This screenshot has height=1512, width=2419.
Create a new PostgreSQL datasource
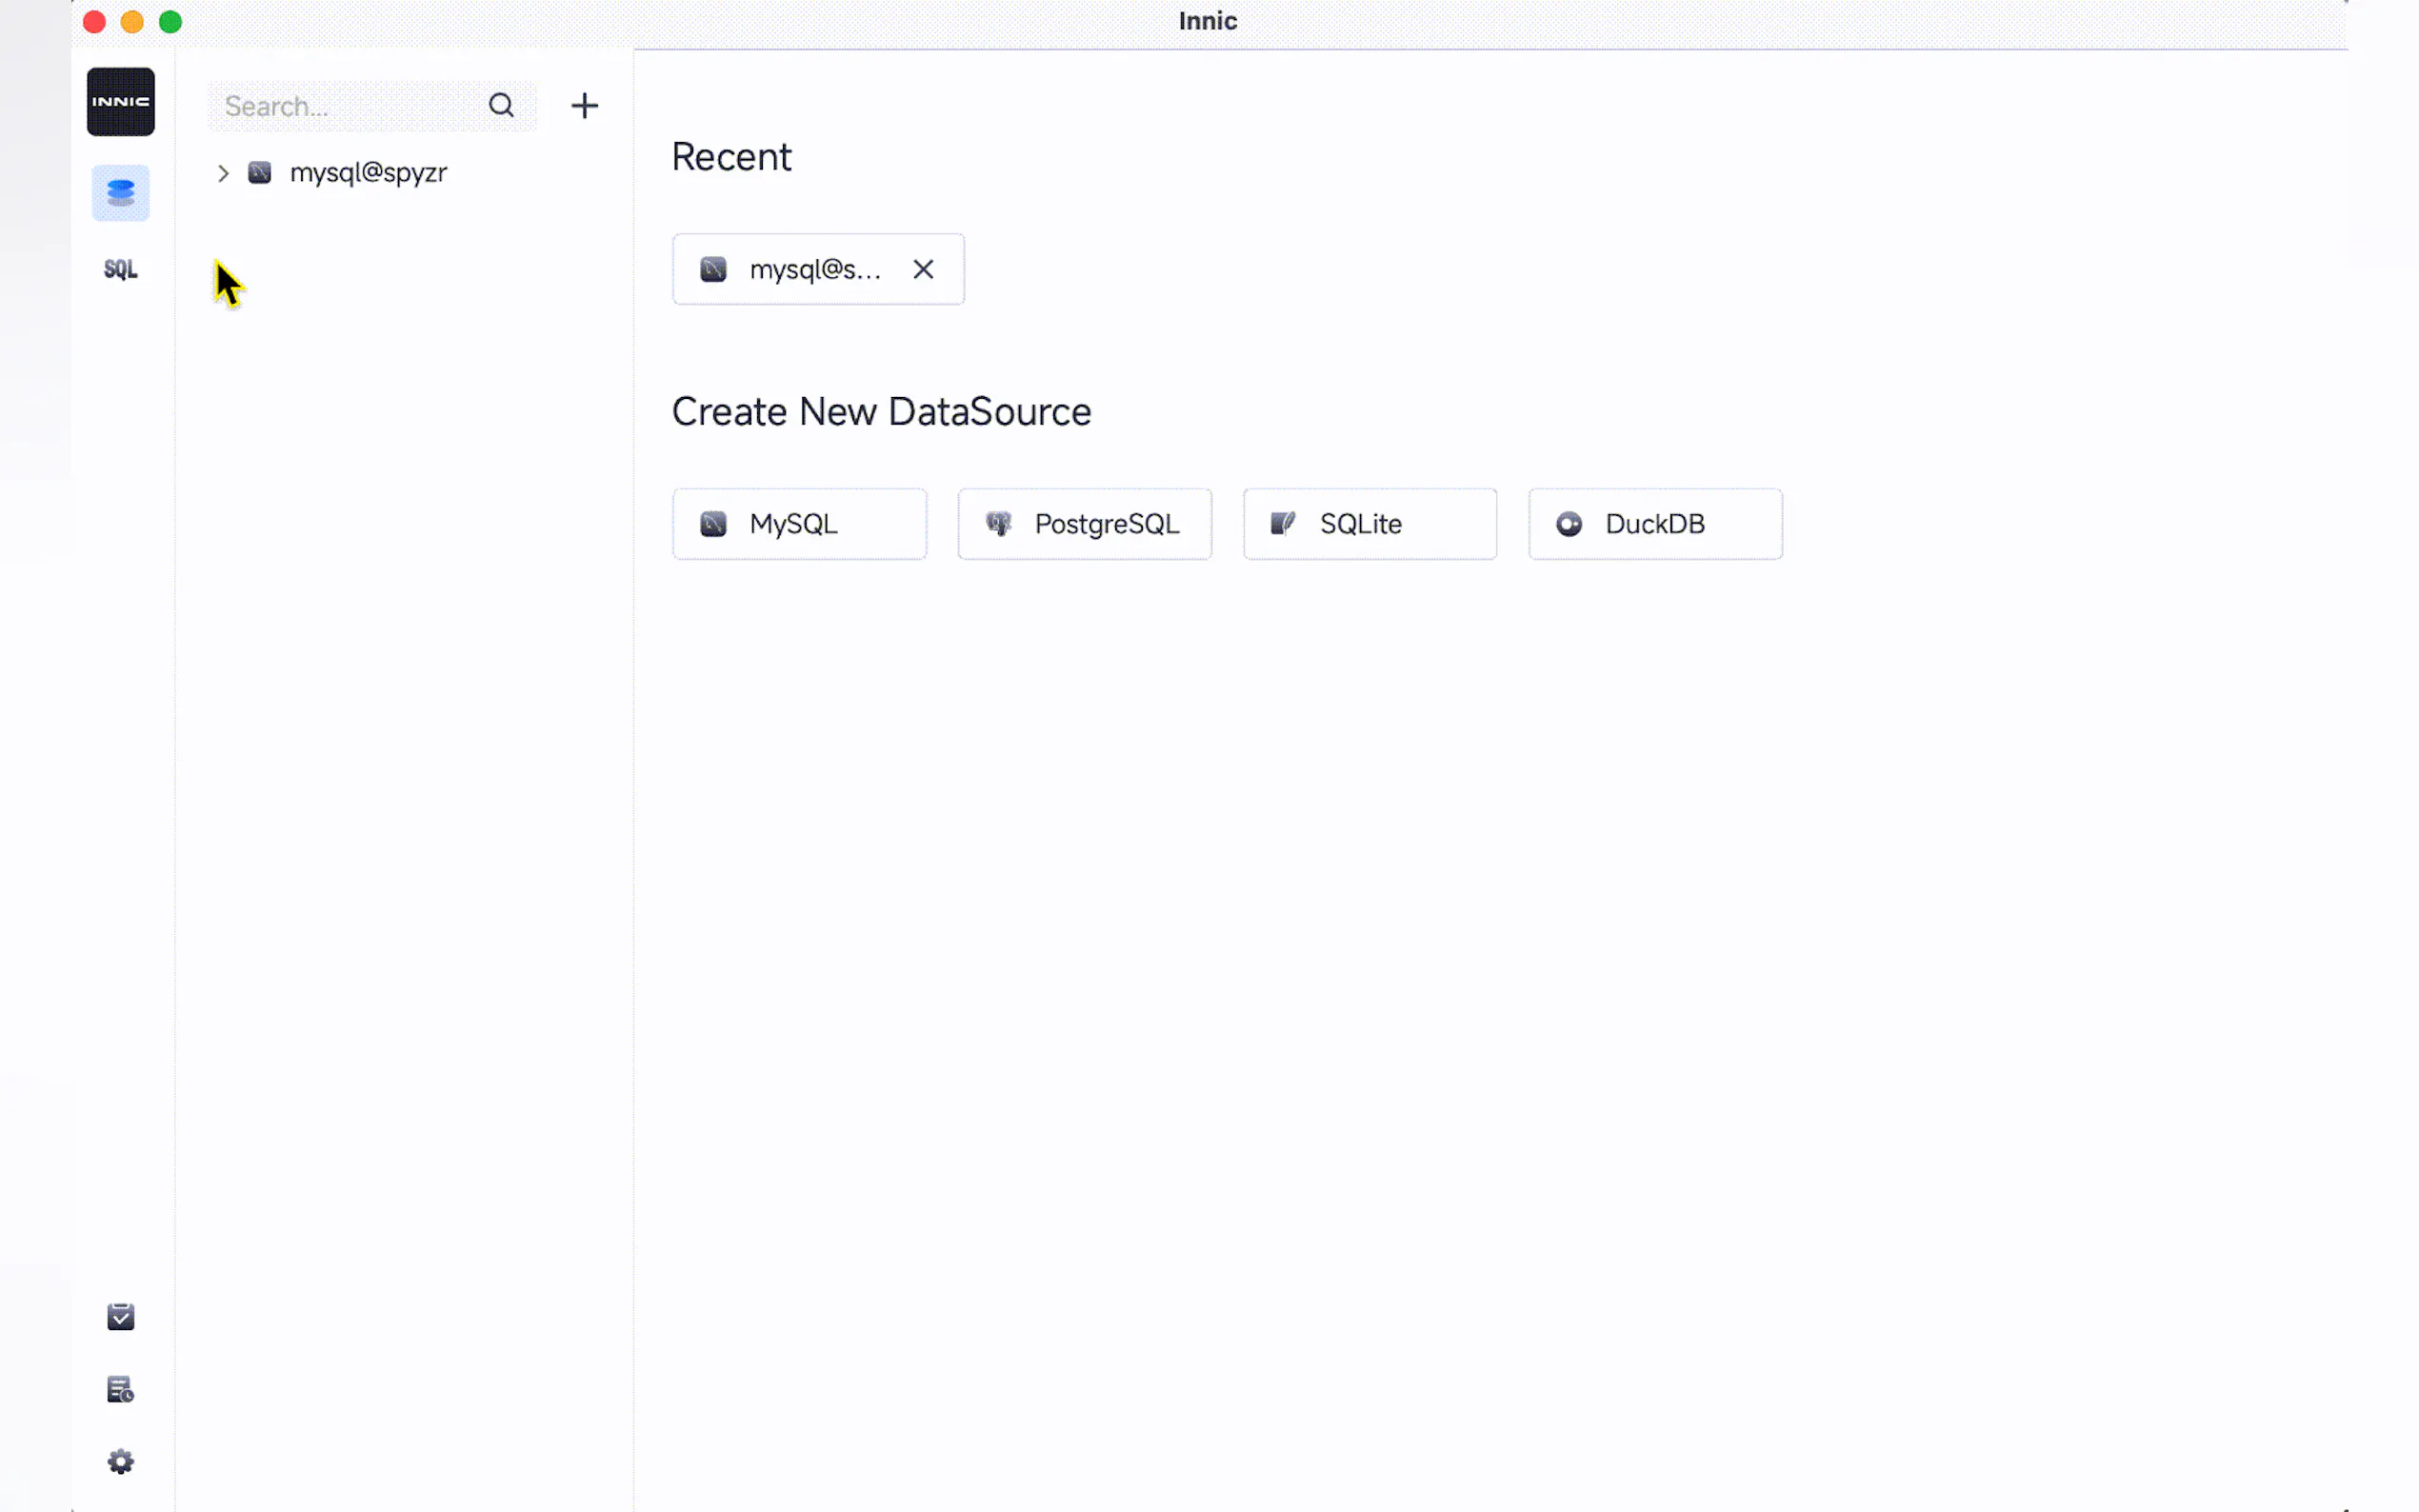click(1084, 524)
